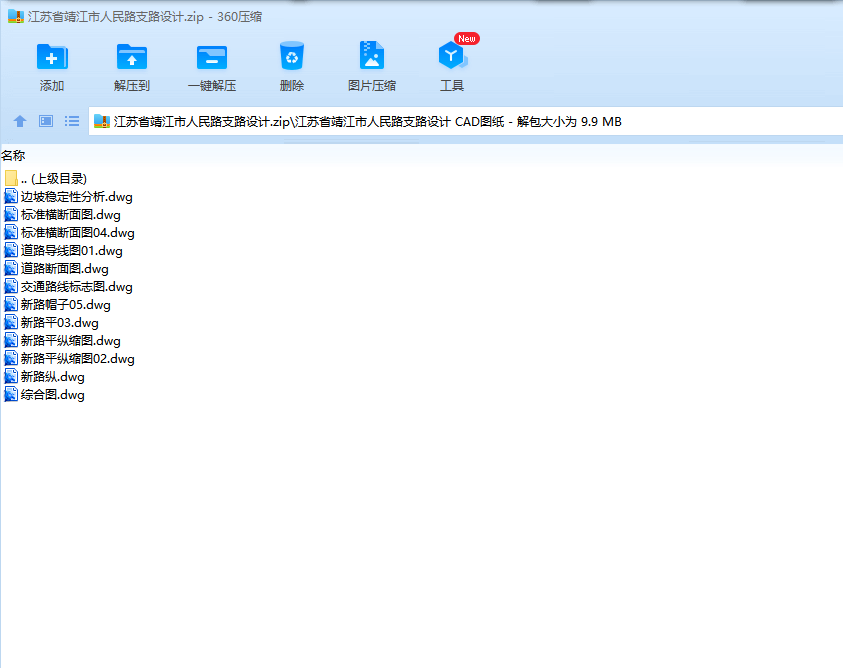843x668 pixels.
Task: Go up one level with the arrow icon
Action: 20,121
